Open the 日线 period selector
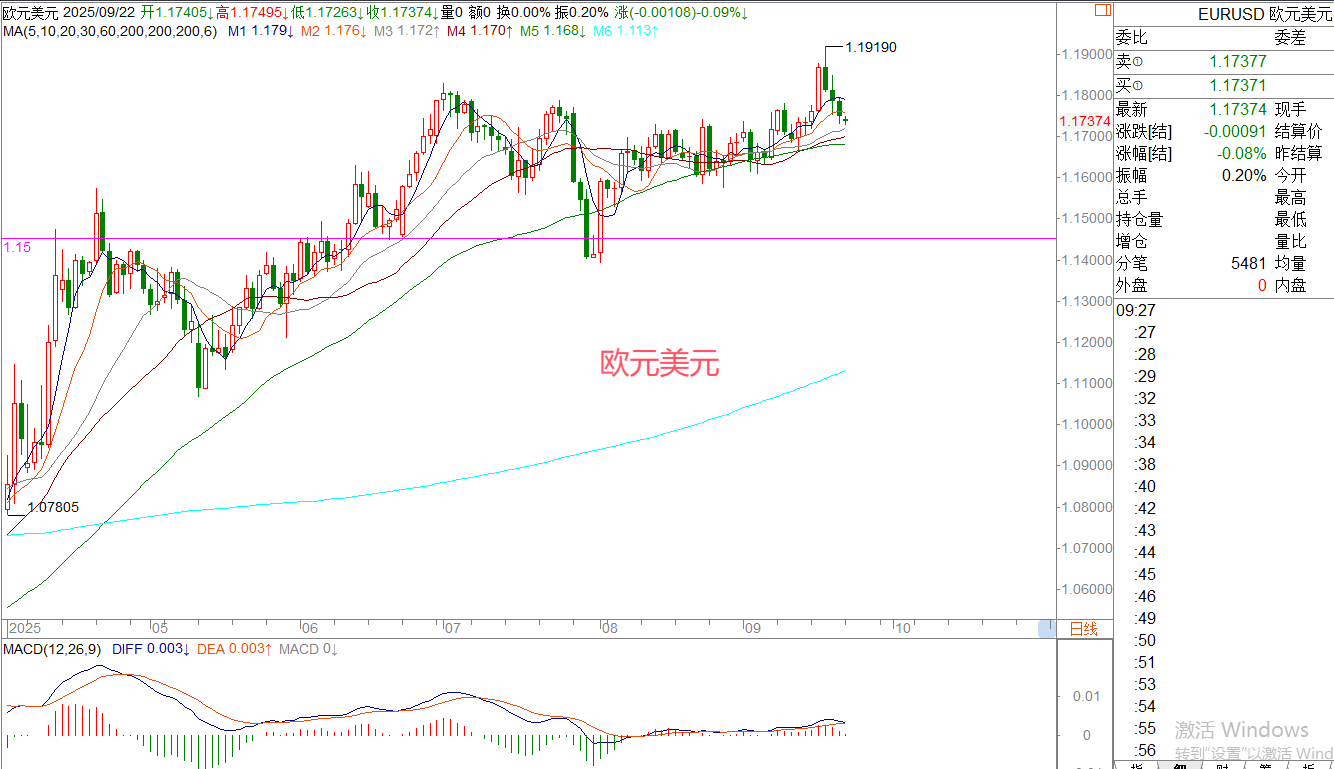The width and height of the screenshot is (1334, 769). [1084, 629]
